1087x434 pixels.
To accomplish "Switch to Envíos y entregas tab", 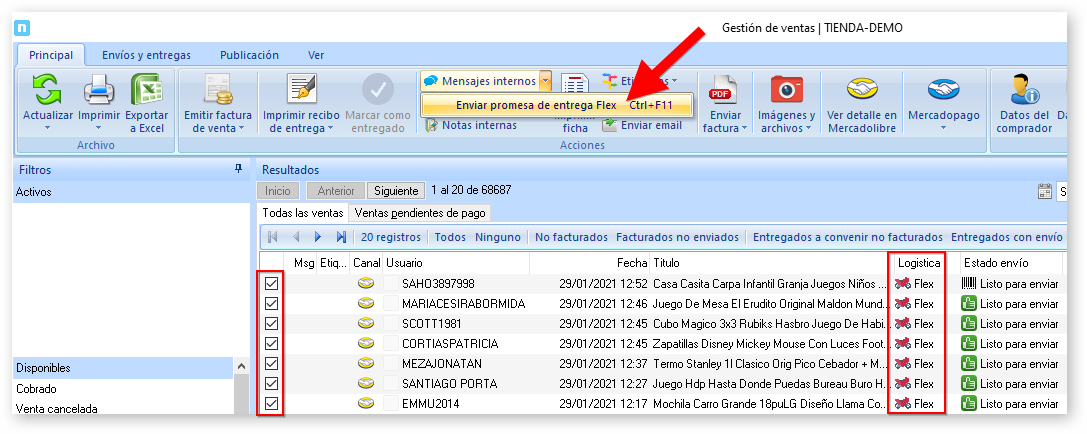I will coord(146,55).
